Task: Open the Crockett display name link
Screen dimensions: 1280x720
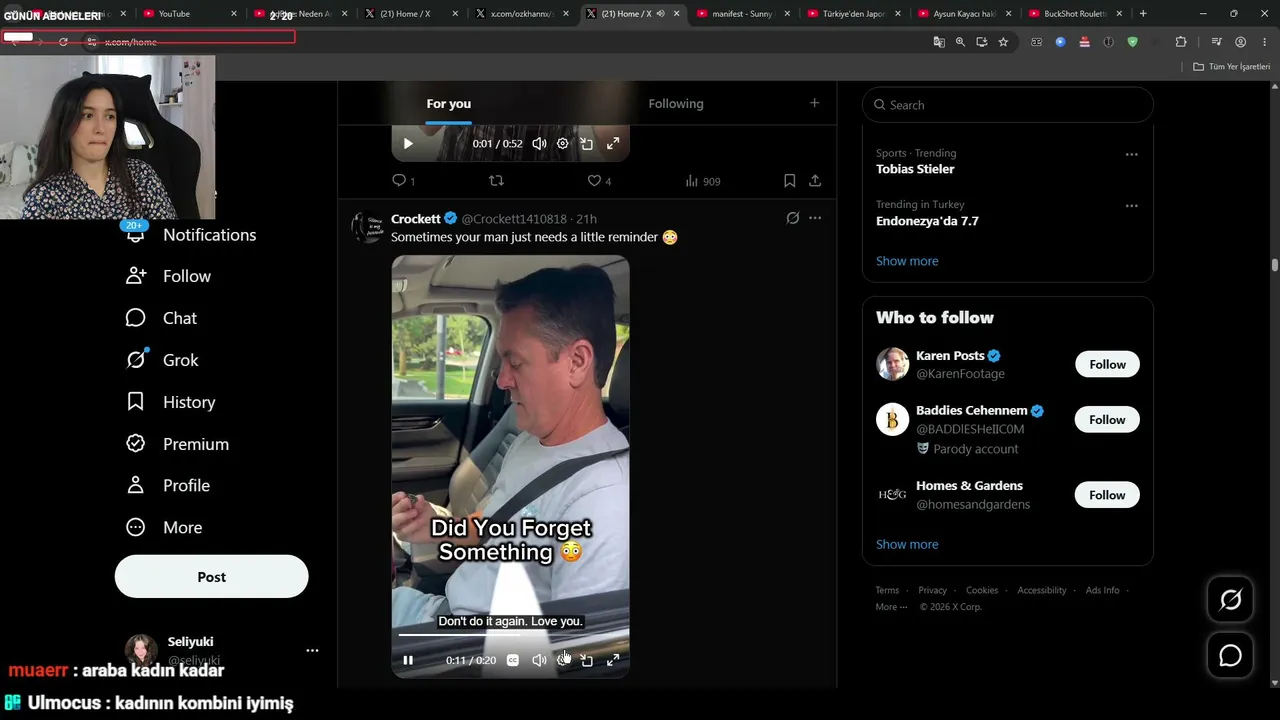Action: 416,219
